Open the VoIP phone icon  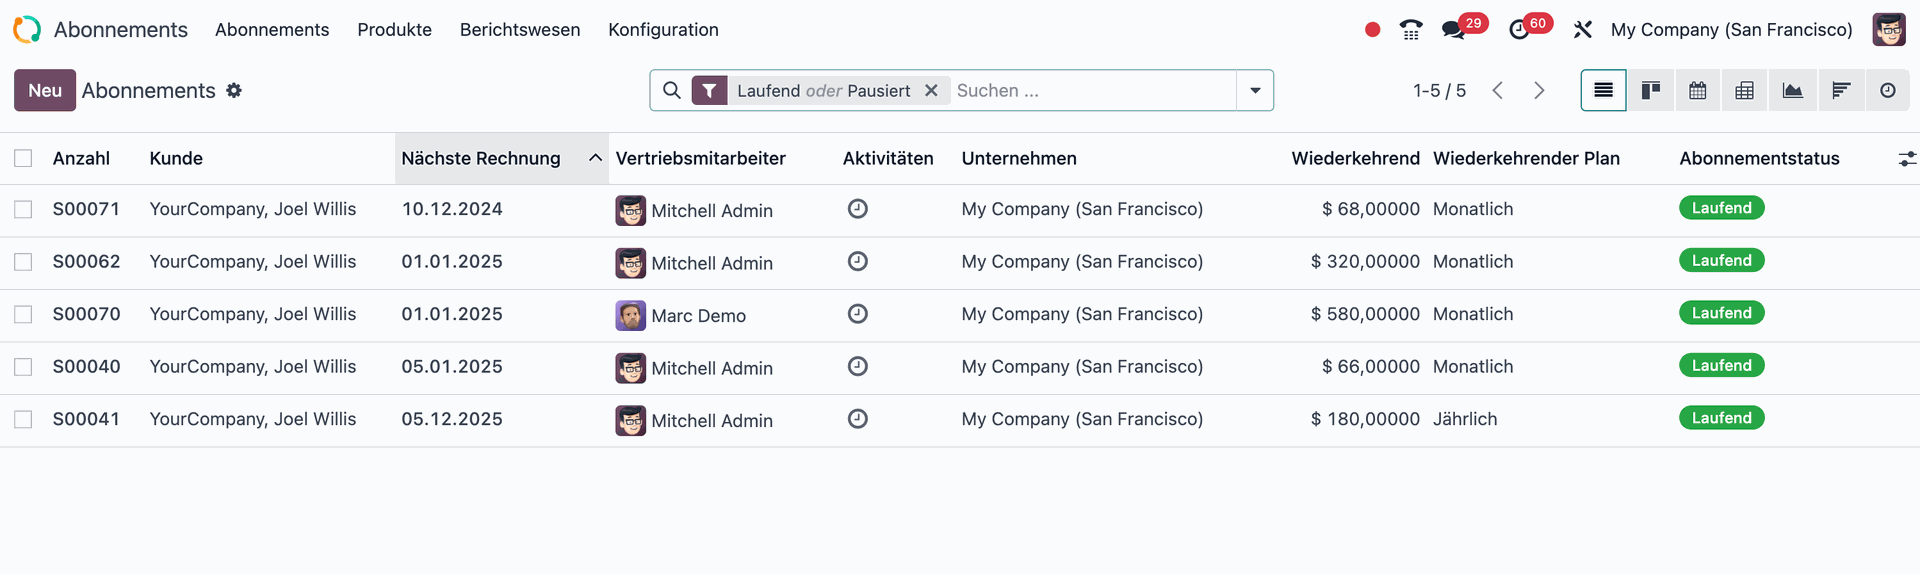pos(1410,30)
